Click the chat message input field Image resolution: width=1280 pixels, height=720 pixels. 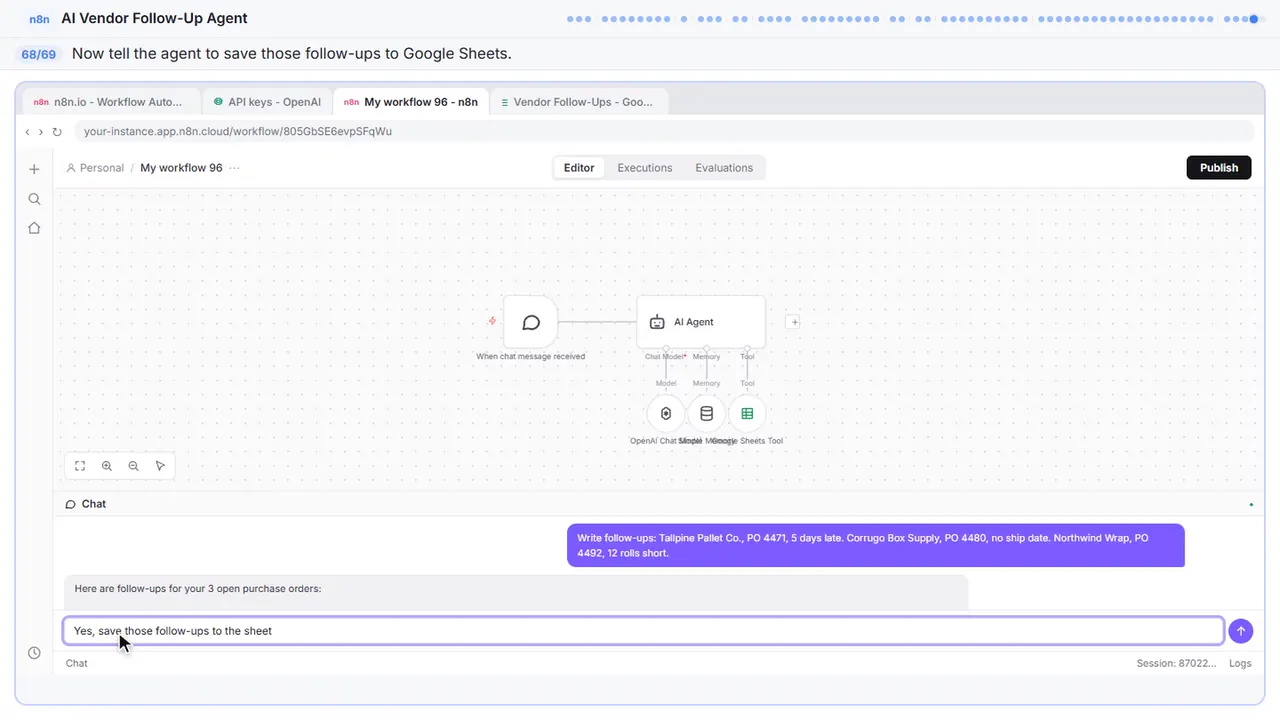(x=643, y=631)
